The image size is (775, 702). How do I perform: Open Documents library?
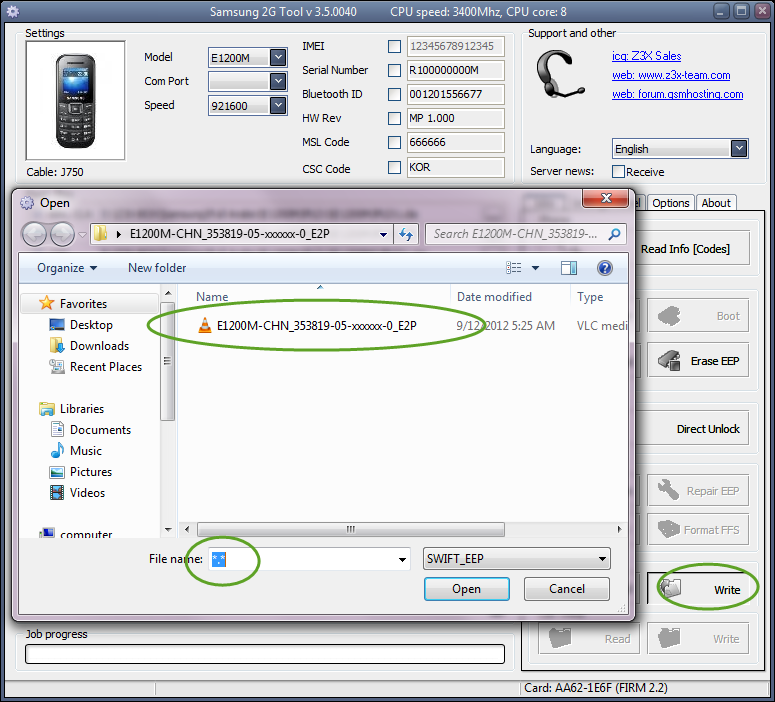tap(100, 430)
